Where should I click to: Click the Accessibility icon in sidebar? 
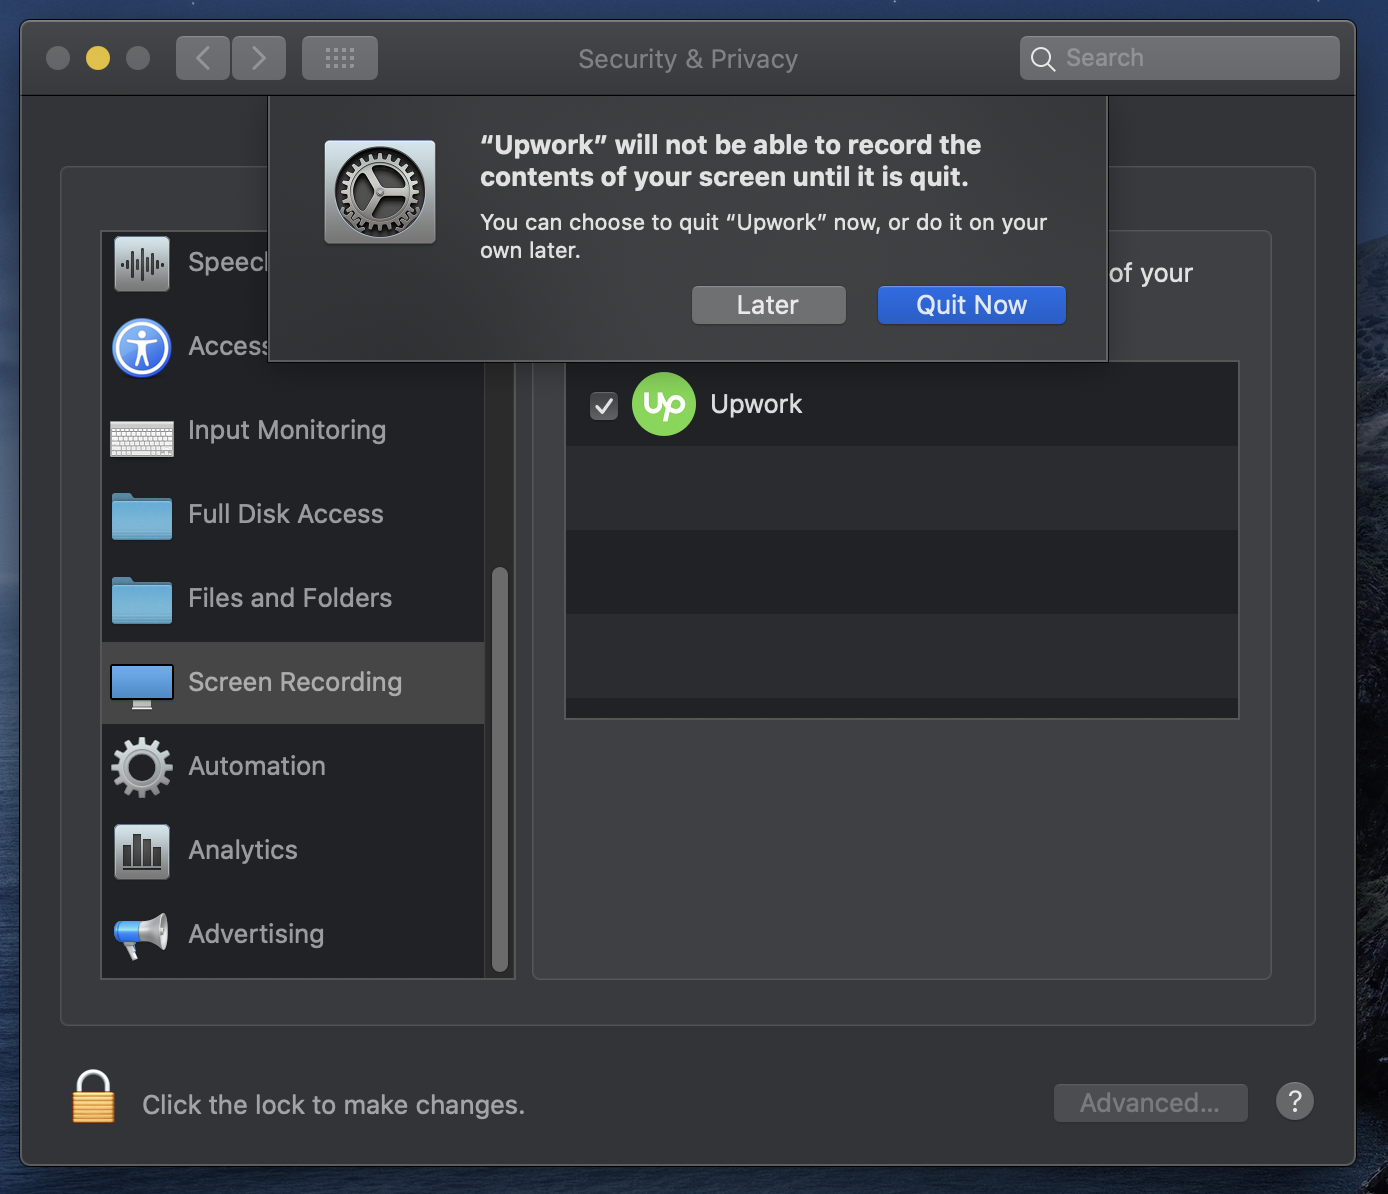pos(142,348)
